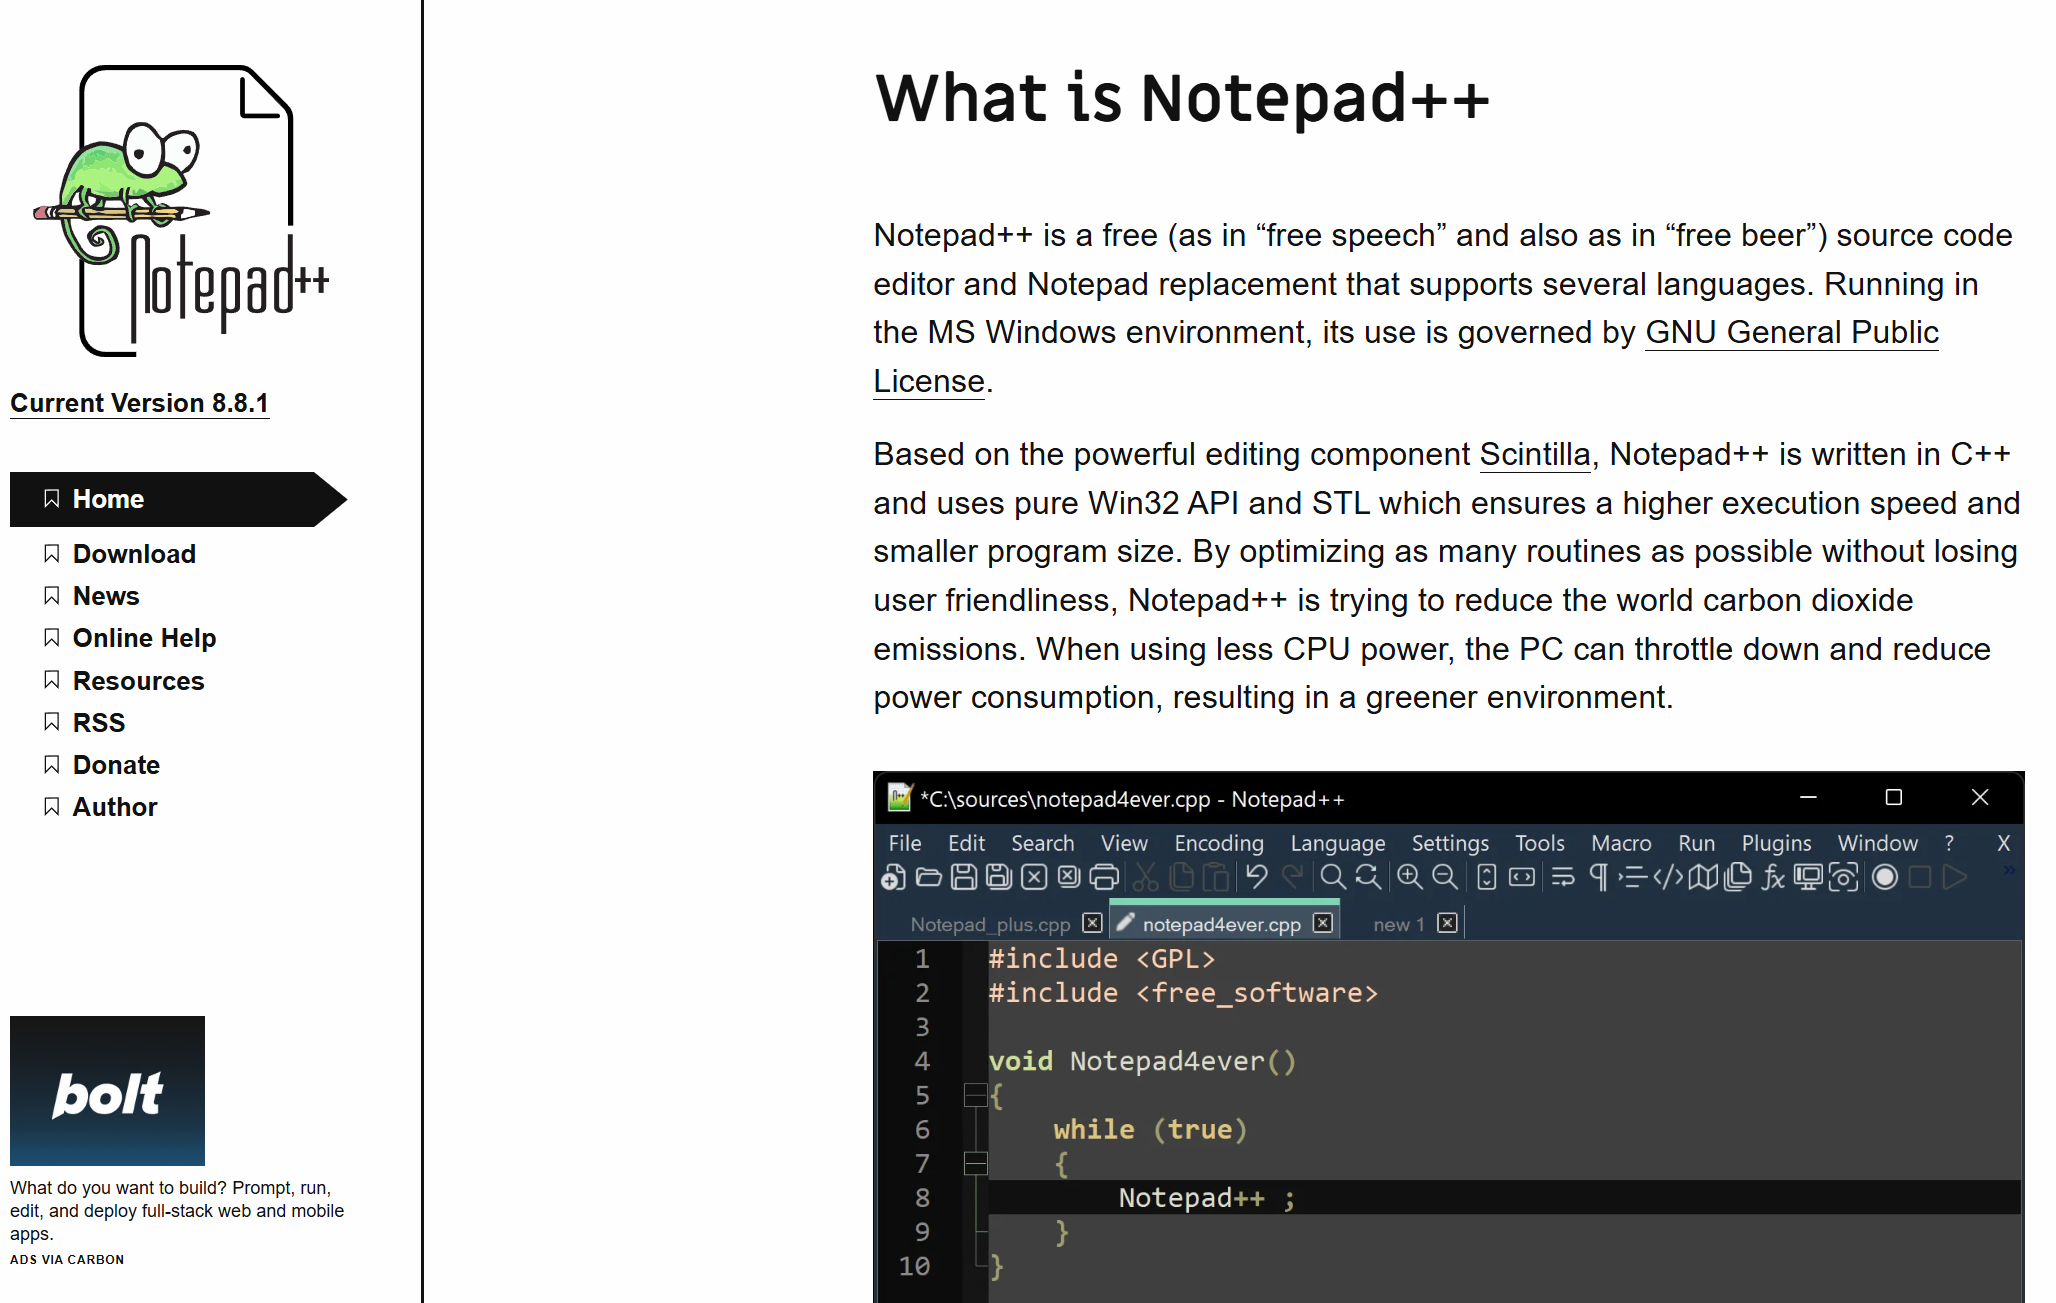Click the Paste clipboard icon
Viewport: 2056px width, 1303px height.
coord(1216,877)
